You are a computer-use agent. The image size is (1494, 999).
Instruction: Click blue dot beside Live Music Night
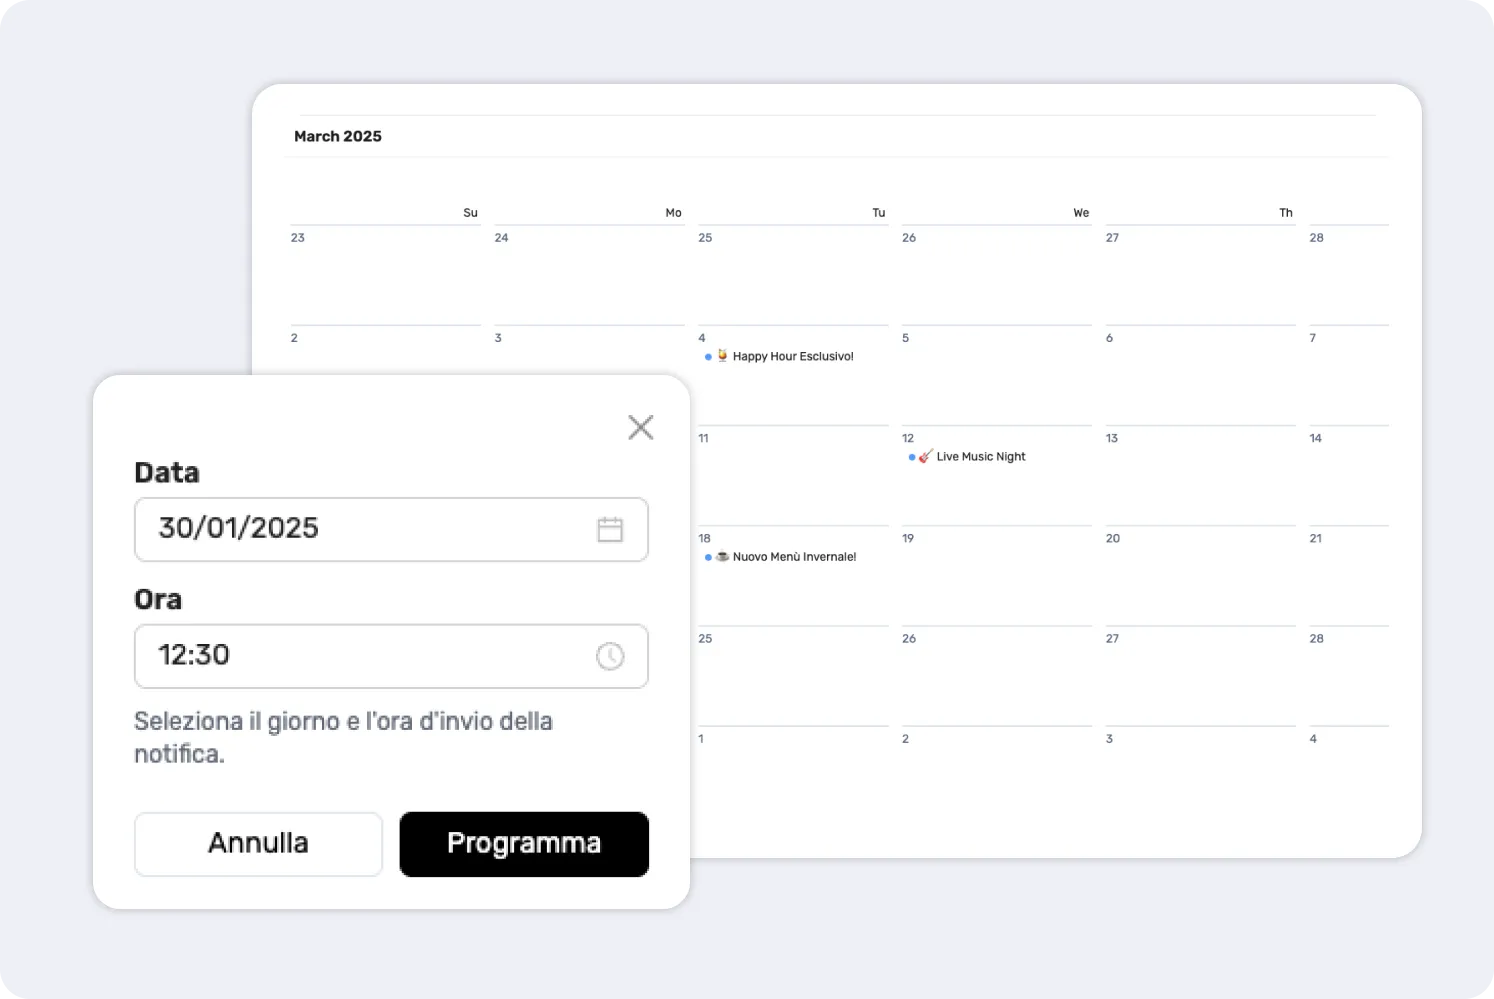pyautogui.click(x=911, y=457)
